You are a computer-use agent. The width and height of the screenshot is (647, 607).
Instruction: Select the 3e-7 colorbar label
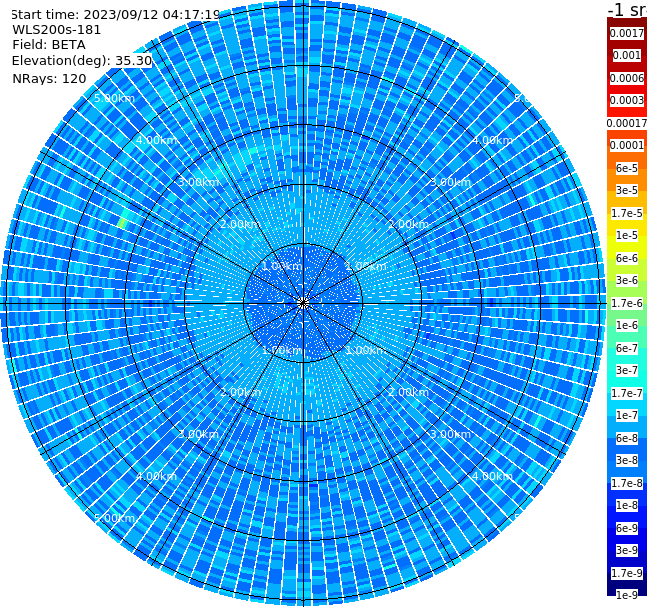(627, 370)
